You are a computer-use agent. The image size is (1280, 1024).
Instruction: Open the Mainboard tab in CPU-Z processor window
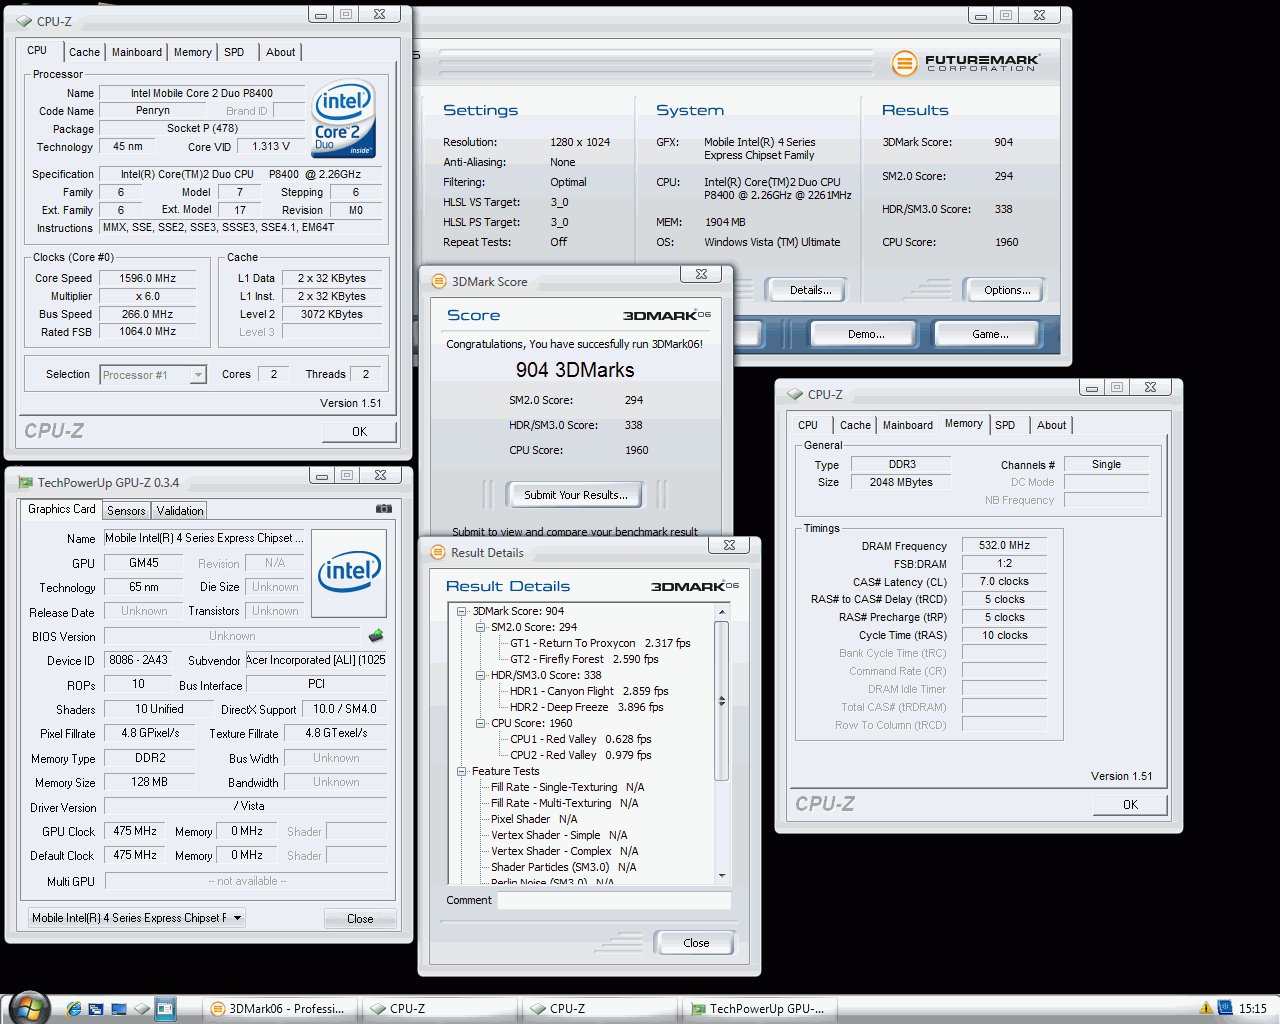pyautogui.click(x=137, y=52)
